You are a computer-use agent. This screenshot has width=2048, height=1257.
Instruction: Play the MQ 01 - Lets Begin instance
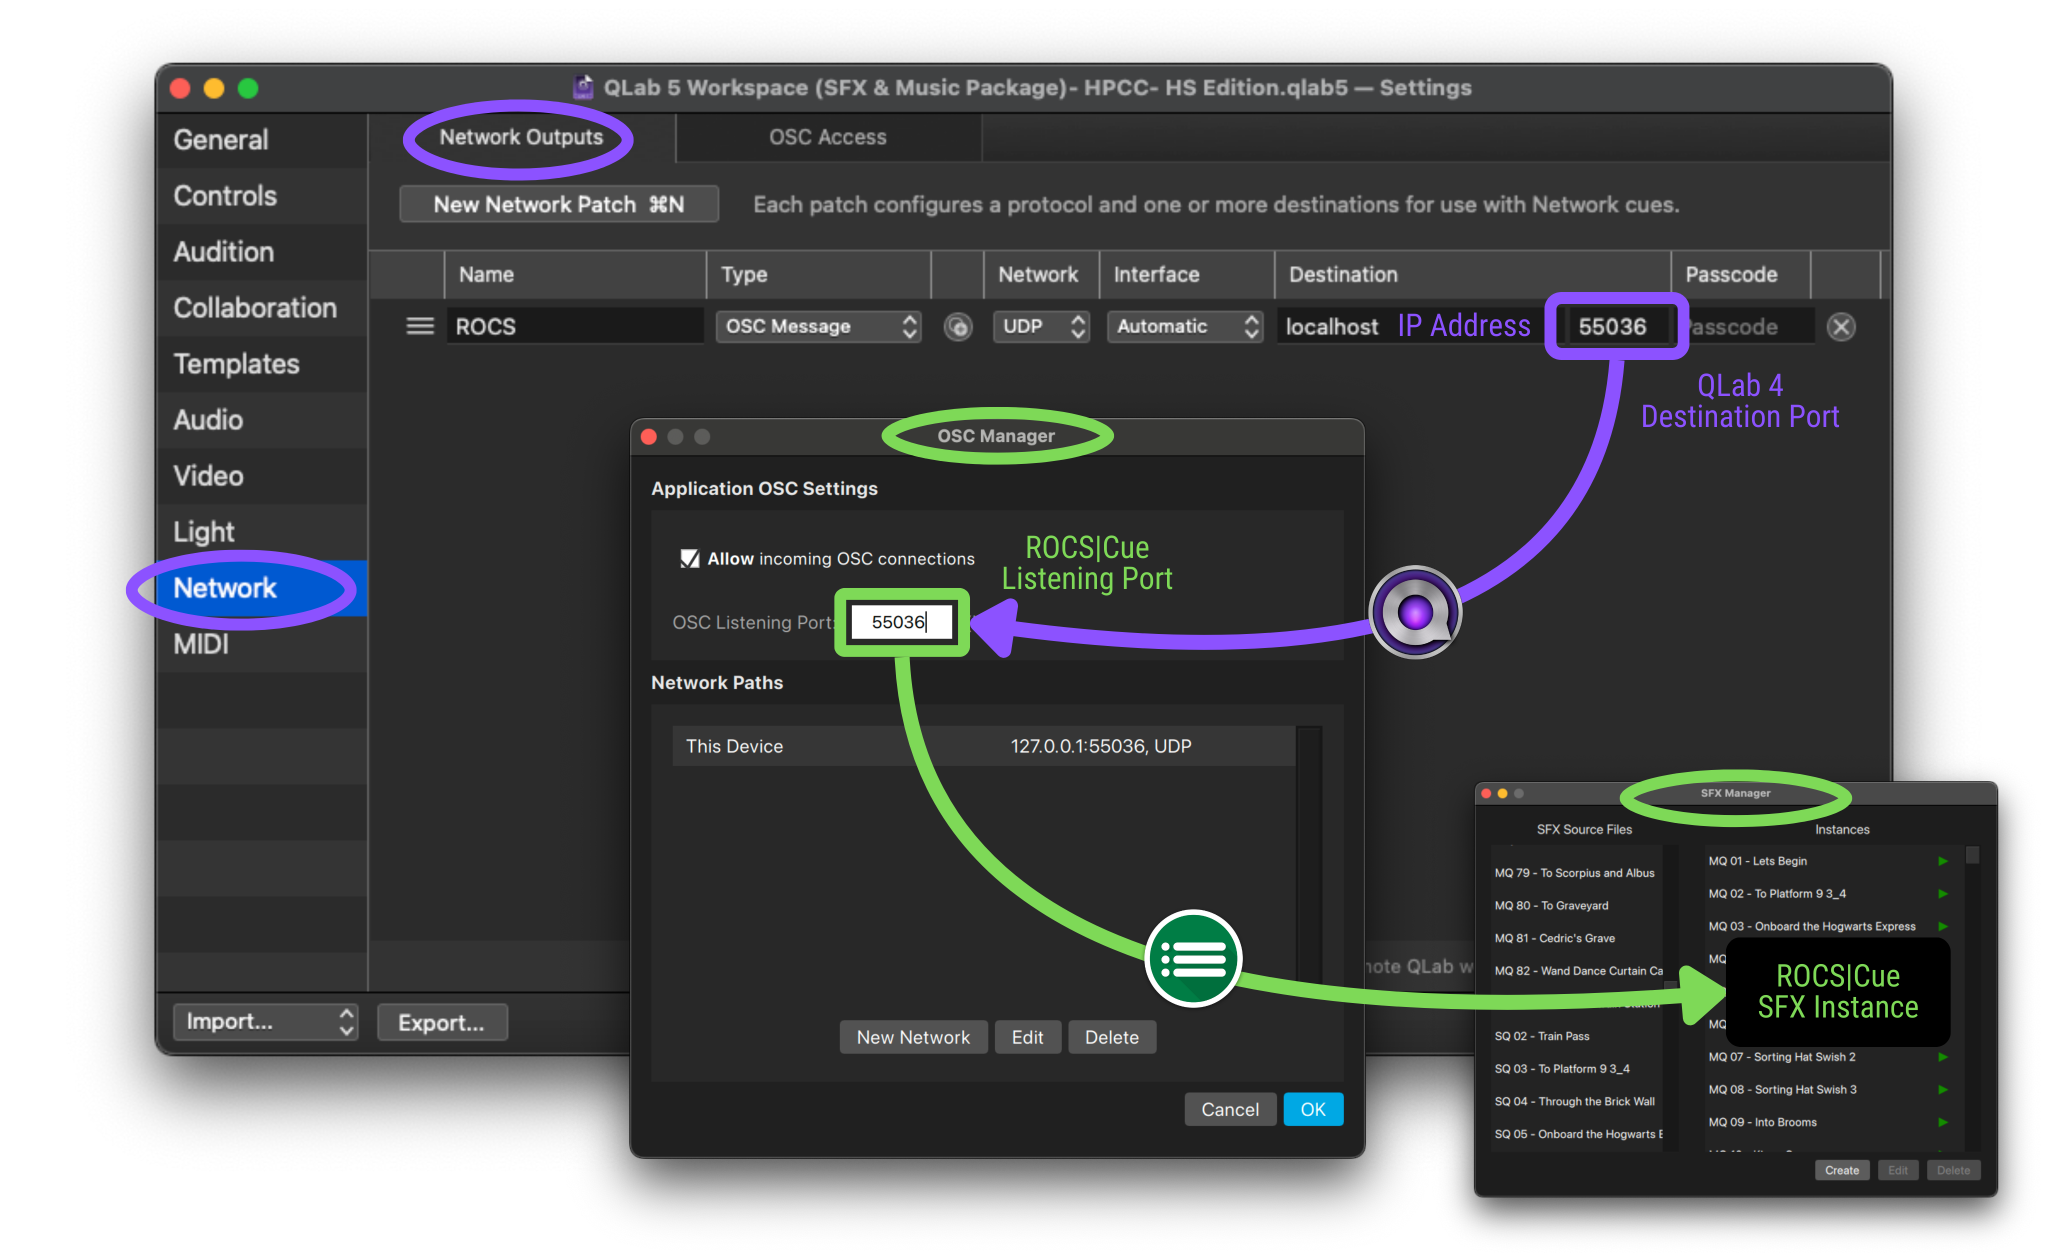tap(1944, 860)
